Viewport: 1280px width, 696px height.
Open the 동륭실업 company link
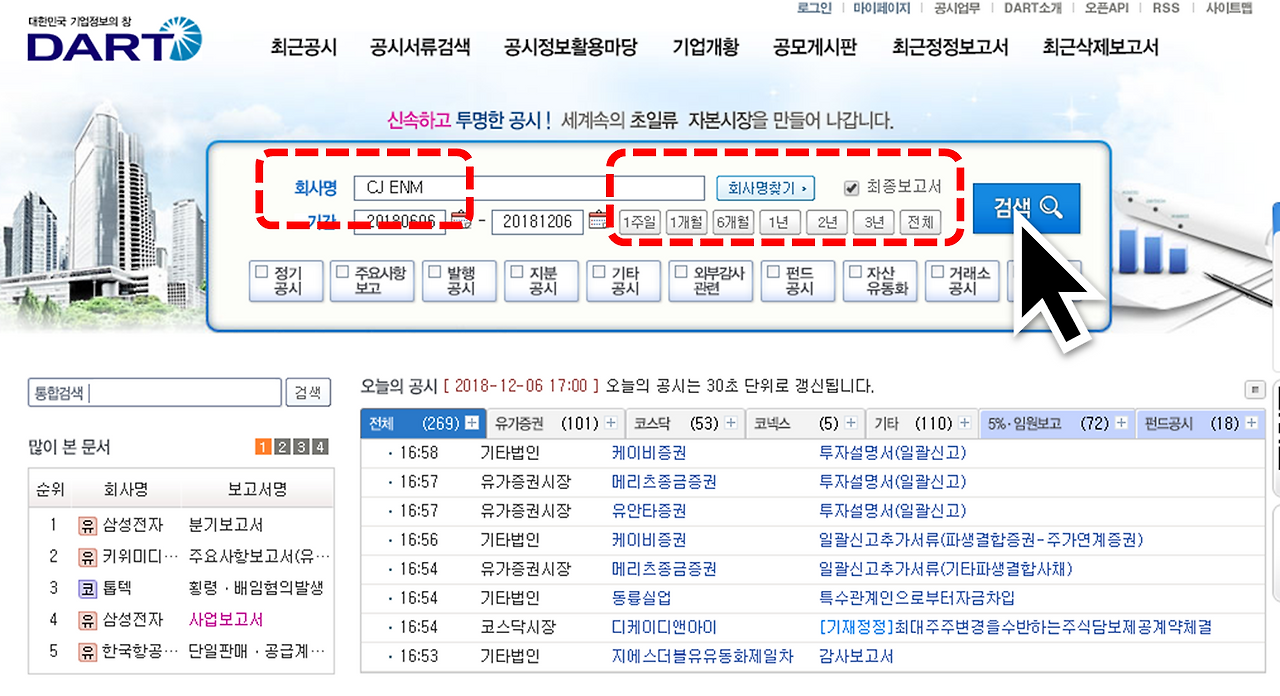pos(642,598)
